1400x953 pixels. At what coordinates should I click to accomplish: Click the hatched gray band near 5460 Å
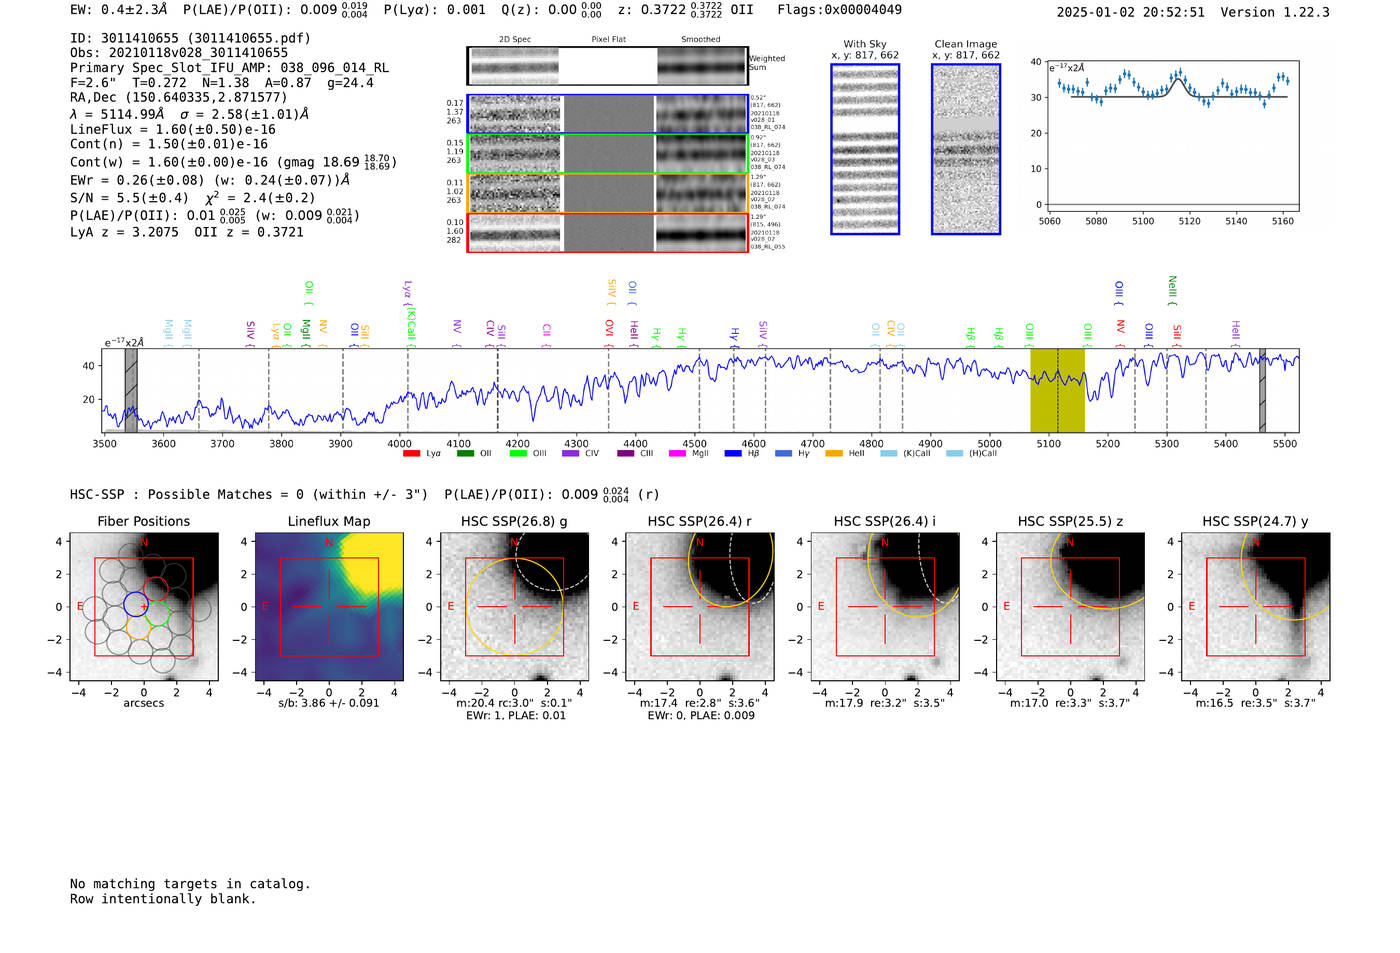coord(1263,390)
